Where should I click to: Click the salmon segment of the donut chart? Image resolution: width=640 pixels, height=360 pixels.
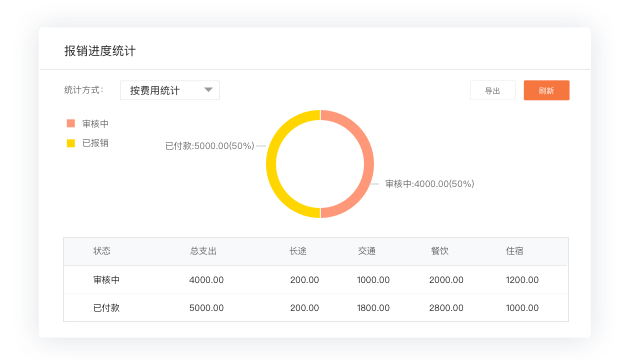tap(368, 163)
